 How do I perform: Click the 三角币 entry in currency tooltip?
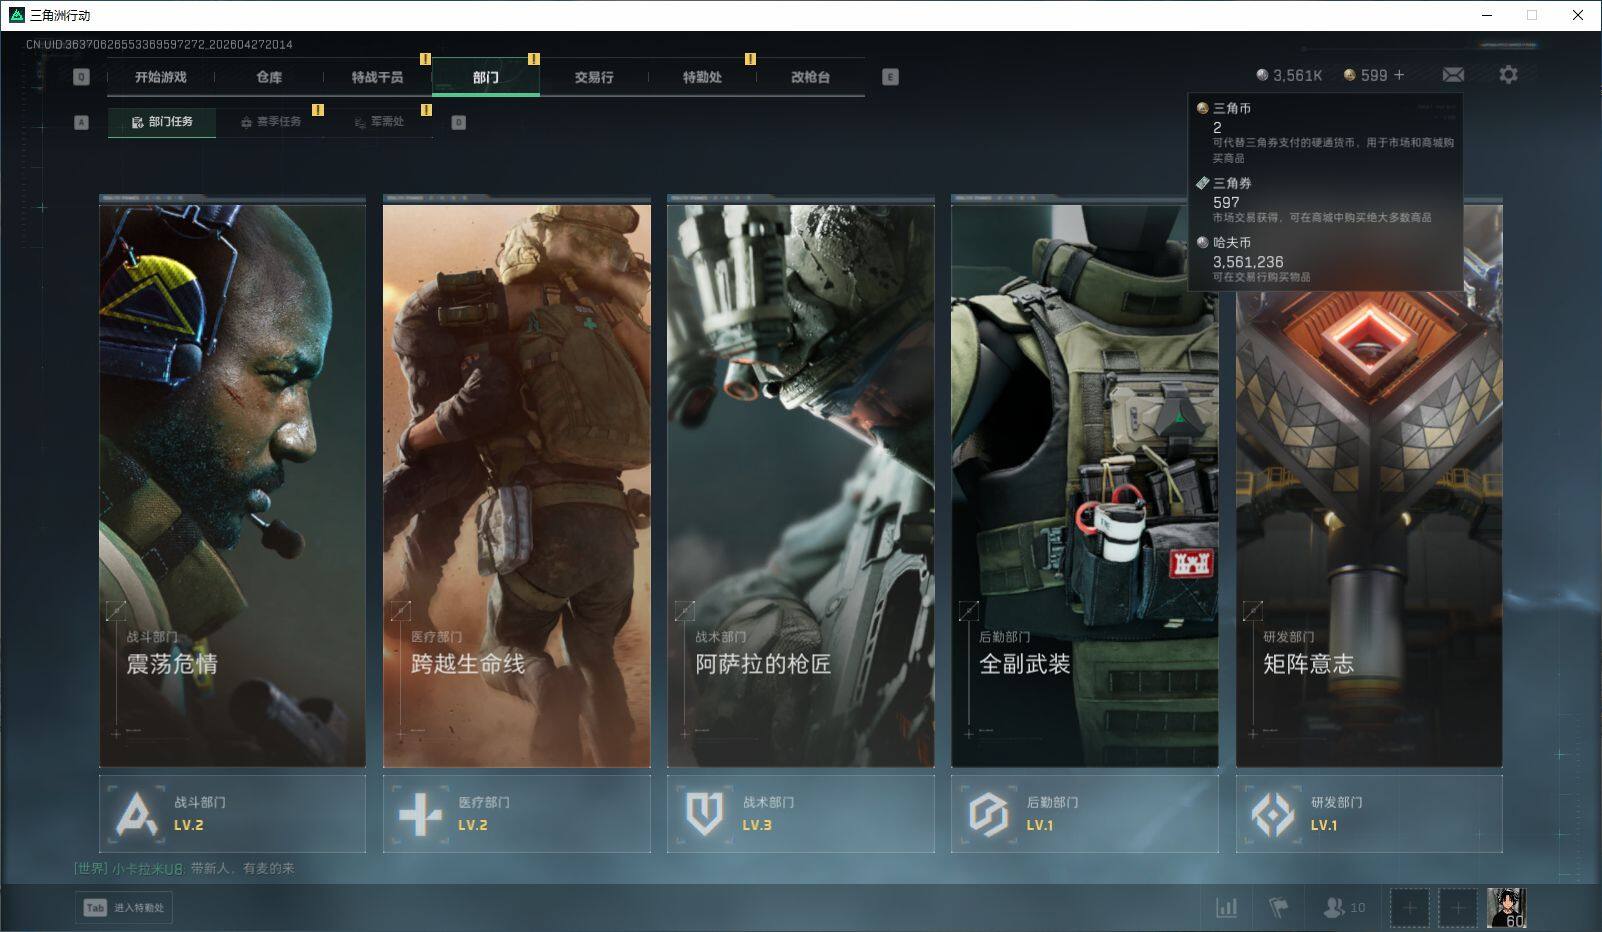(x=1325, y=132)
